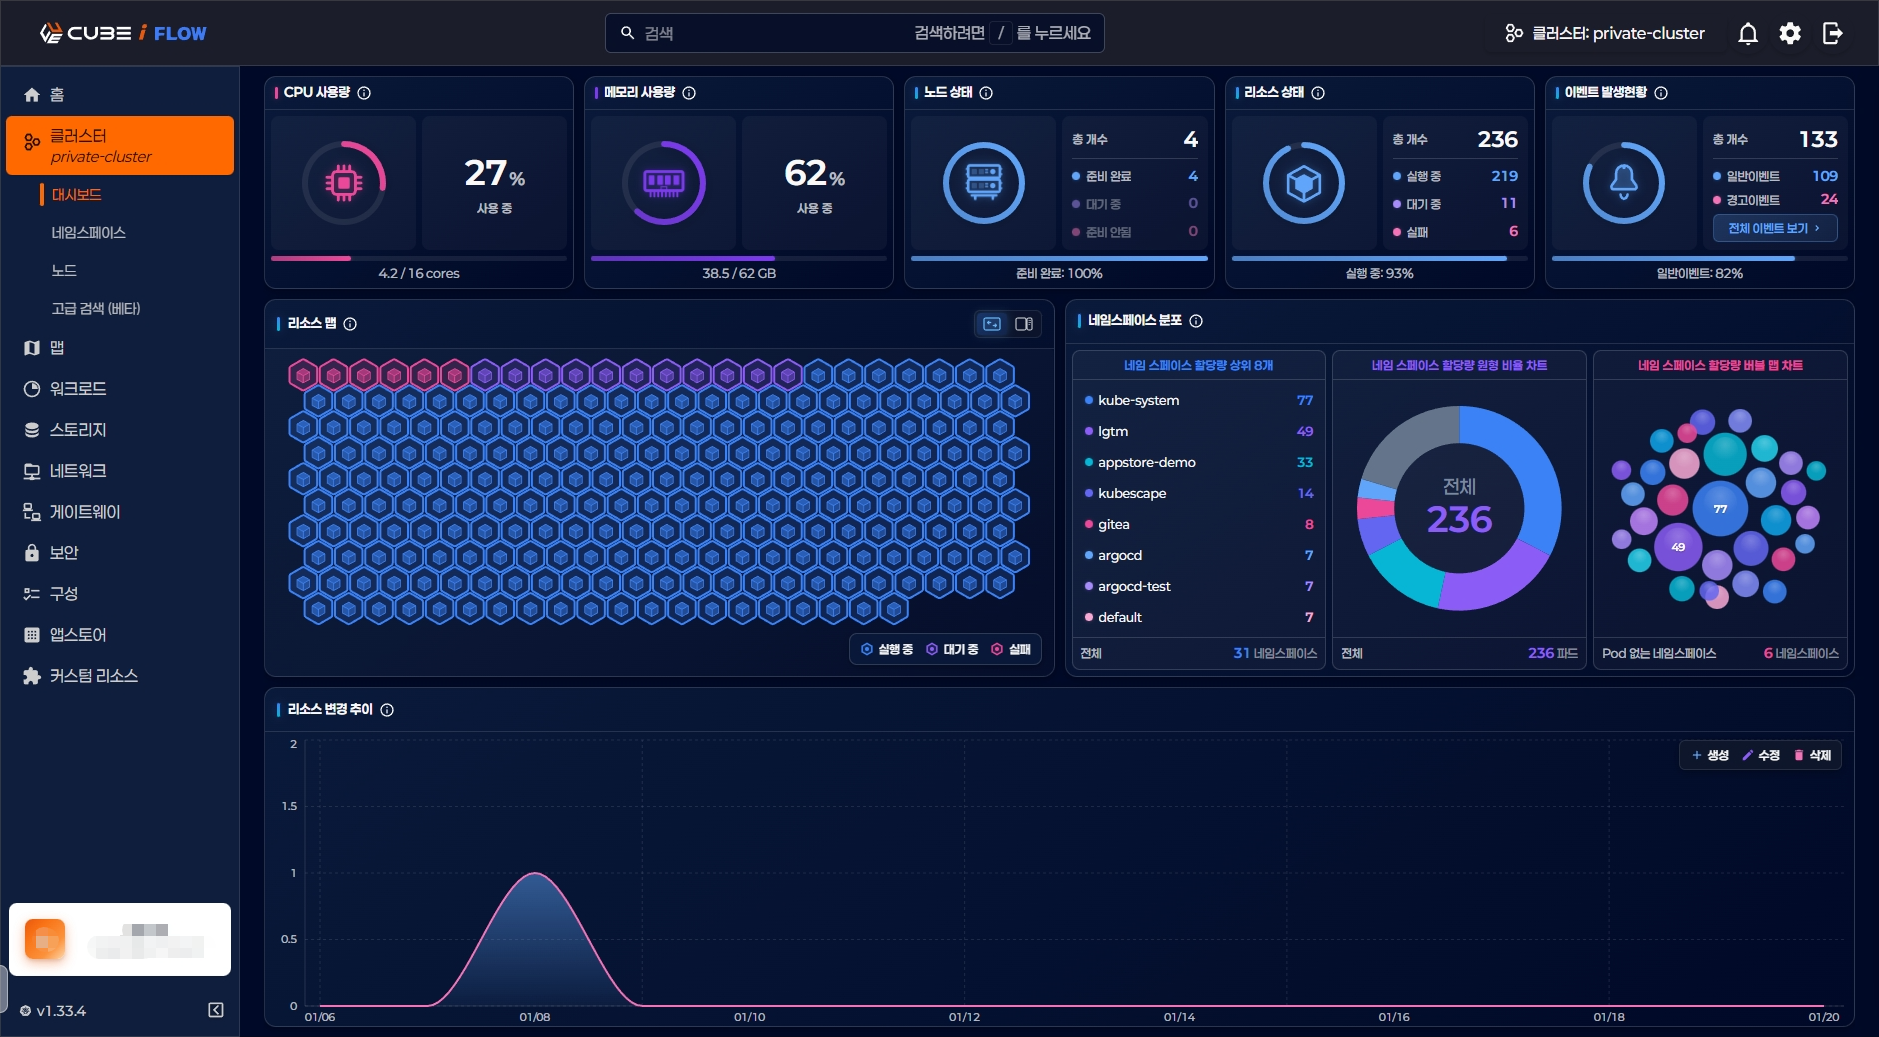Click info icon next to CPU 사용량
Screen dimensions: 1879x1037
tap(364, 93)
